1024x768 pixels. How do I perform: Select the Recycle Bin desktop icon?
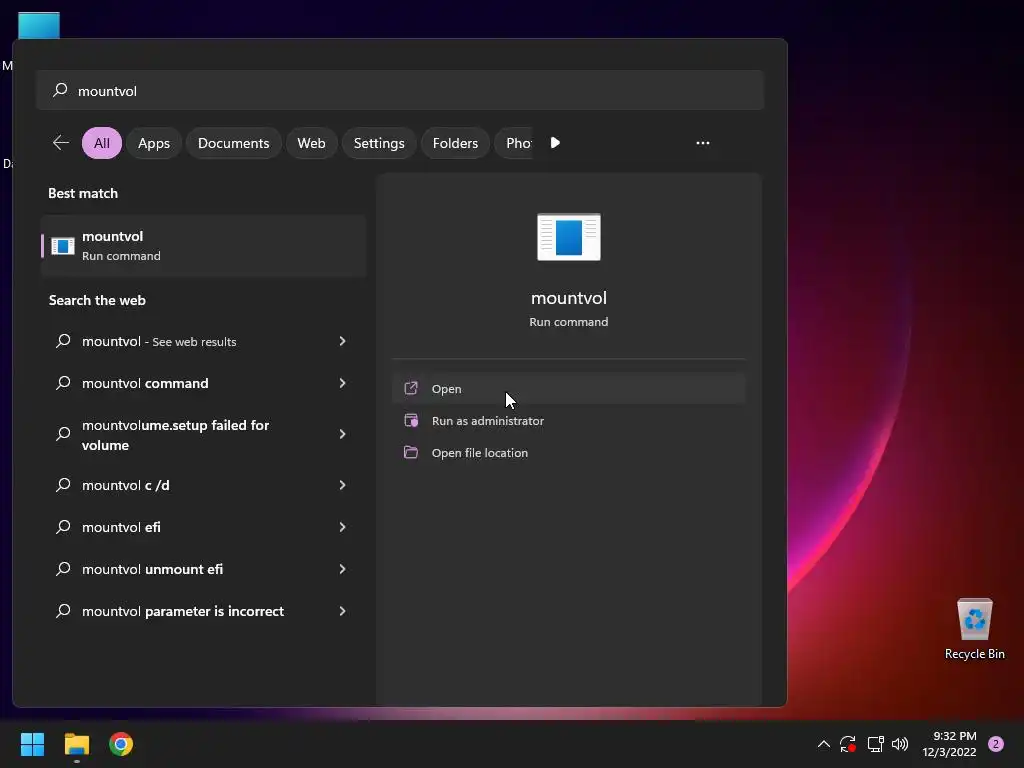click(x=974, y=629)
